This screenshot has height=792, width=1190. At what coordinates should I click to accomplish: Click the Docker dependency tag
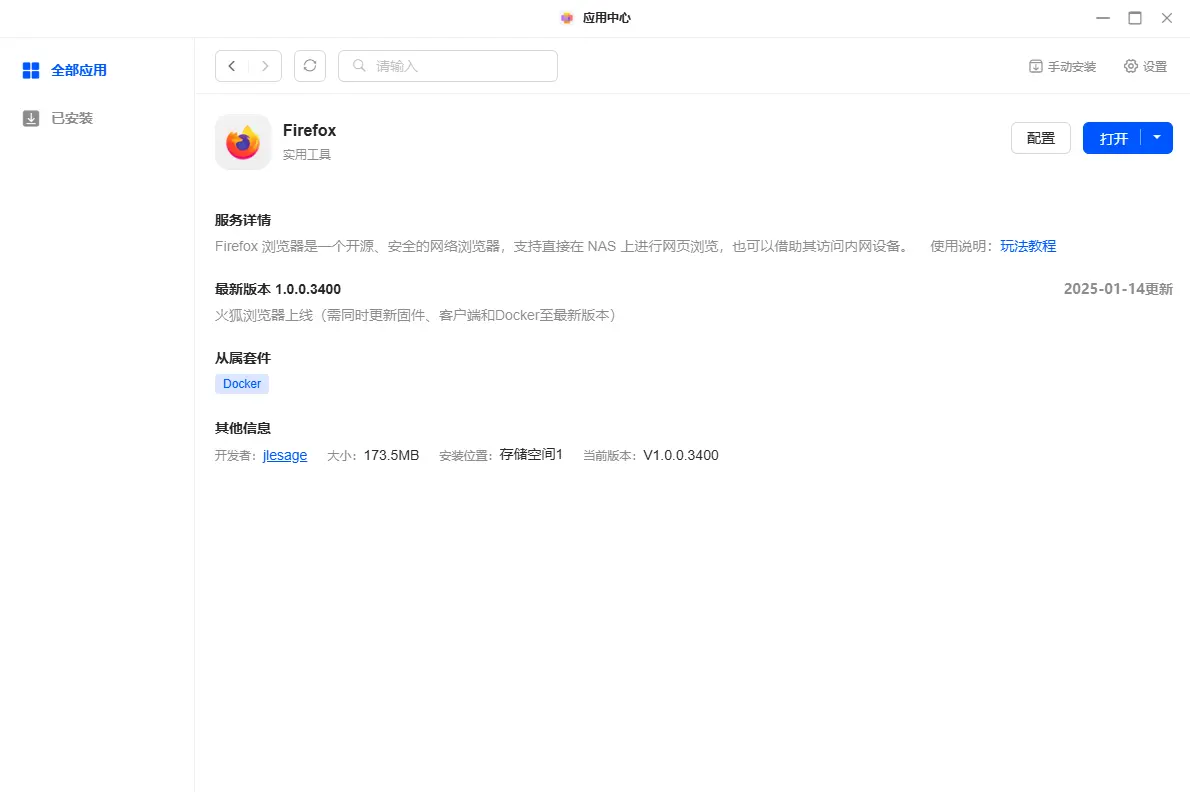(x=242, y=384)
